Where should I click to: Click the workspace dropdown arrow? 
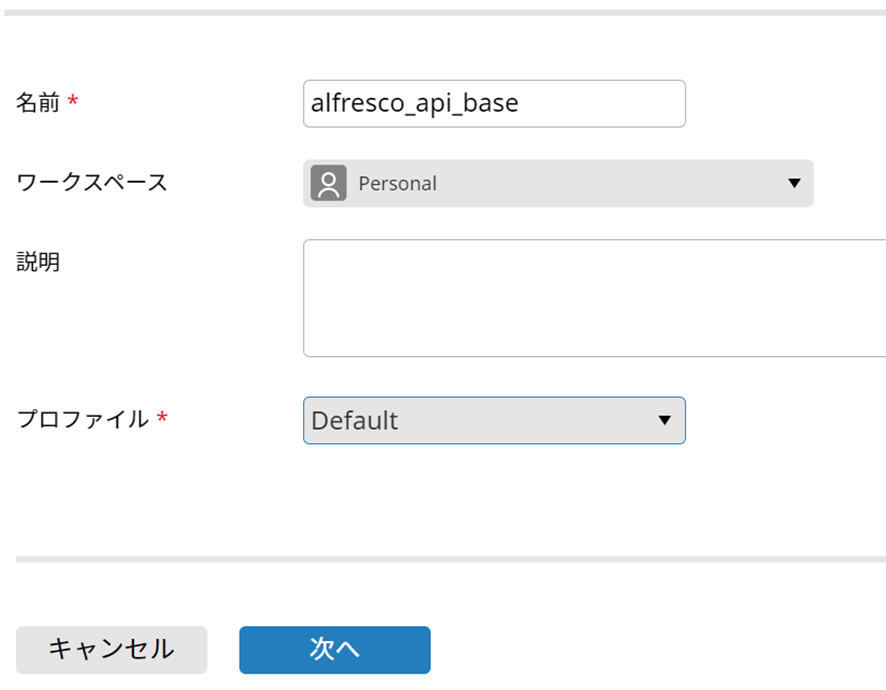[x=794, y=183]
